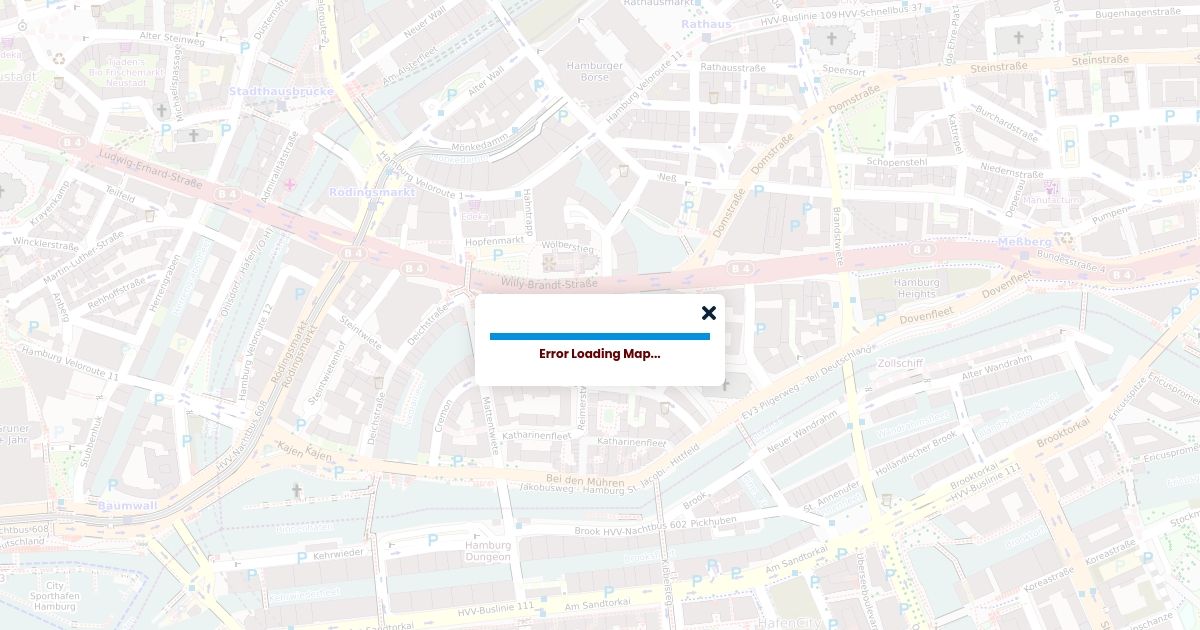Click the Willy-Brandt-Straße road label
1200x630 pixels.
click(x=549, y=284)
